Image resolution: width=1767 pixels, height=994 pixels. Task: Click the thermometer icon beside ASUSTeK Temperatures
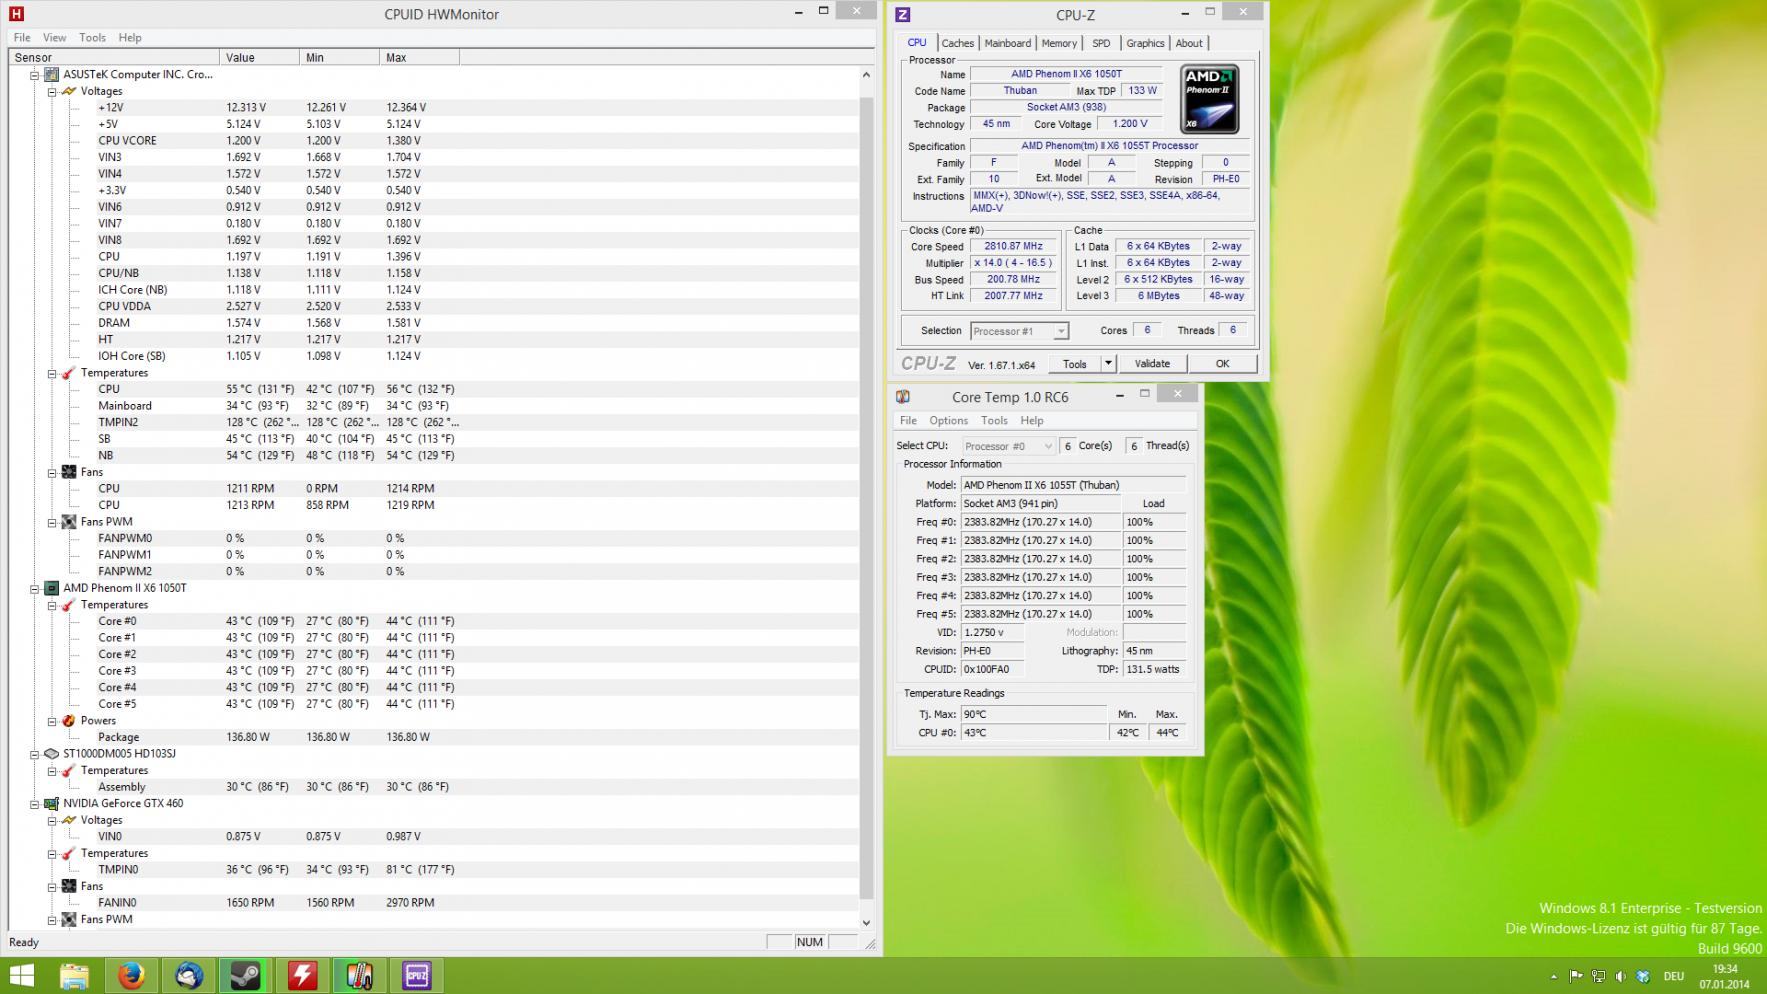click(69, 373)
